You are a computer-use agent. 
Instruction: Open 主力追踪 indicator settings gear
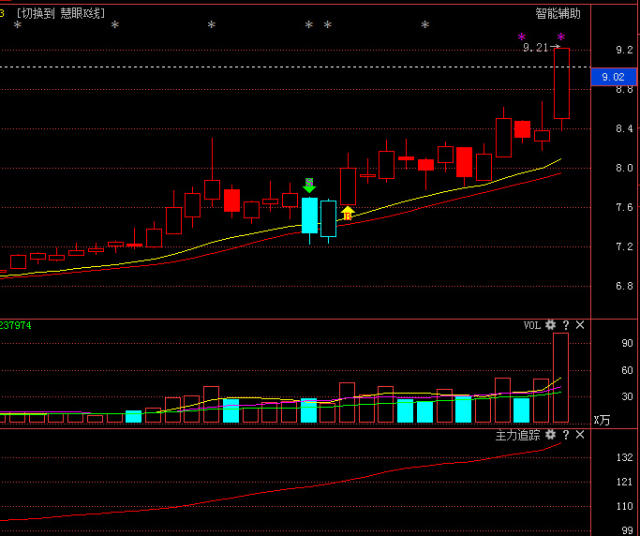550,435
